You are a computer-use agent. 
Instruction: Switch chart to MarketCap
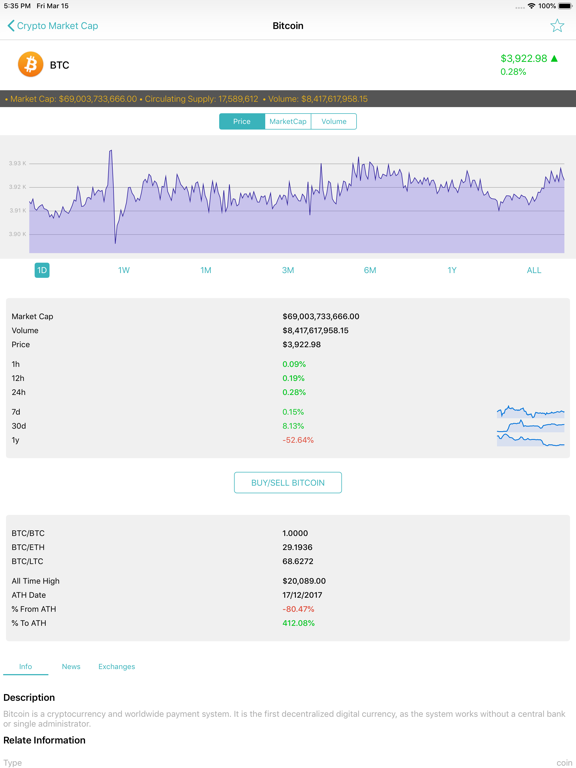[x=288, y=121]
